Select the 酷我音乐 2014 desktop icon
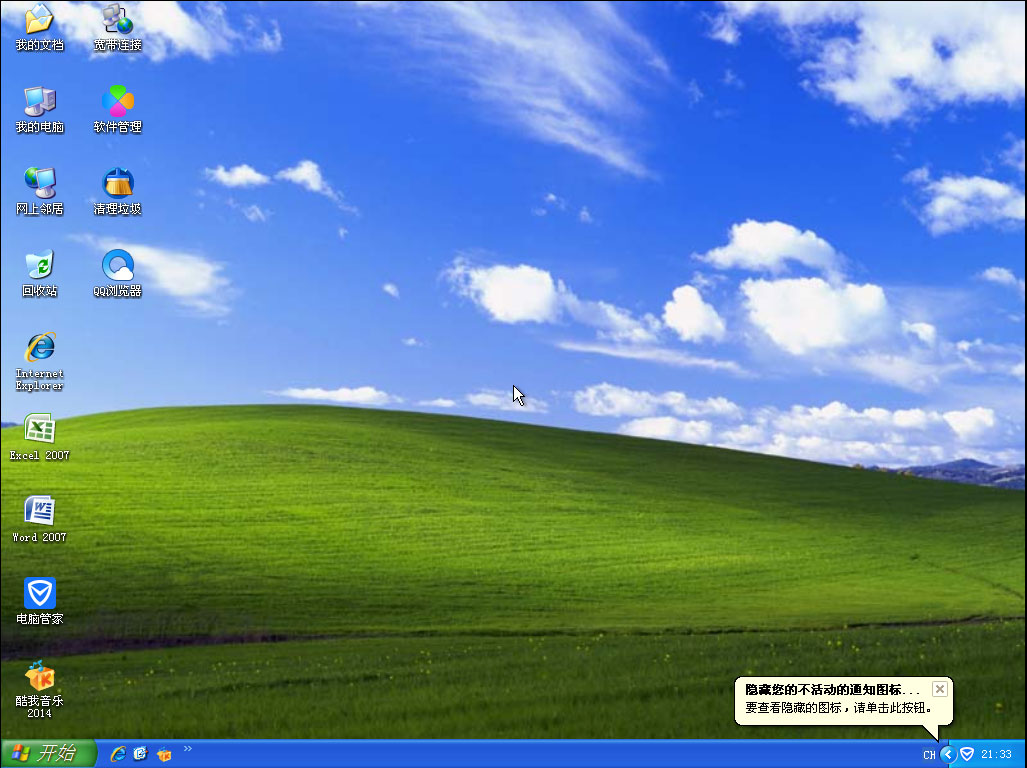Viewport: 1027px width, 768px height. click(x=39, y=689)
